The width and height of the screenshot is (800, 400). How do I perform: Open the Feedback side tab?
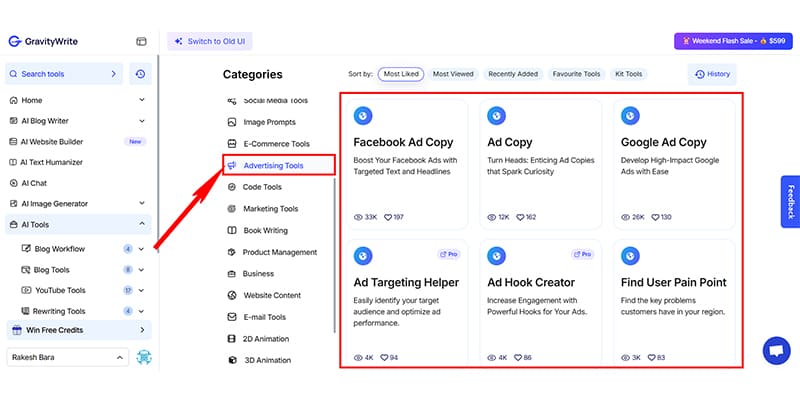(x=790, y=202)
